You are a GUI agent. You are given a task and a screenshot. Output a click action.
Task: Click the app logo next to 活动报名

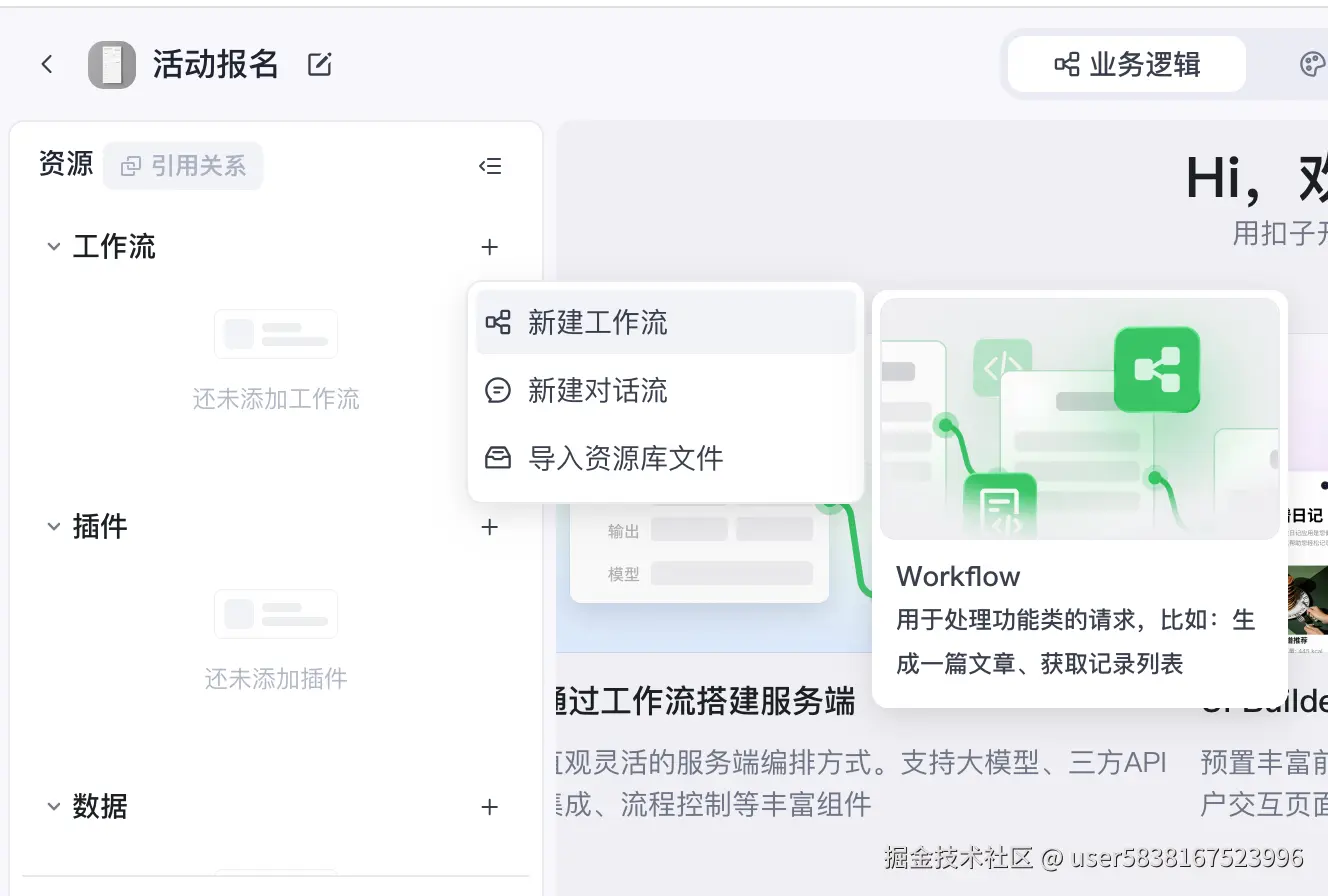point(113,63)
